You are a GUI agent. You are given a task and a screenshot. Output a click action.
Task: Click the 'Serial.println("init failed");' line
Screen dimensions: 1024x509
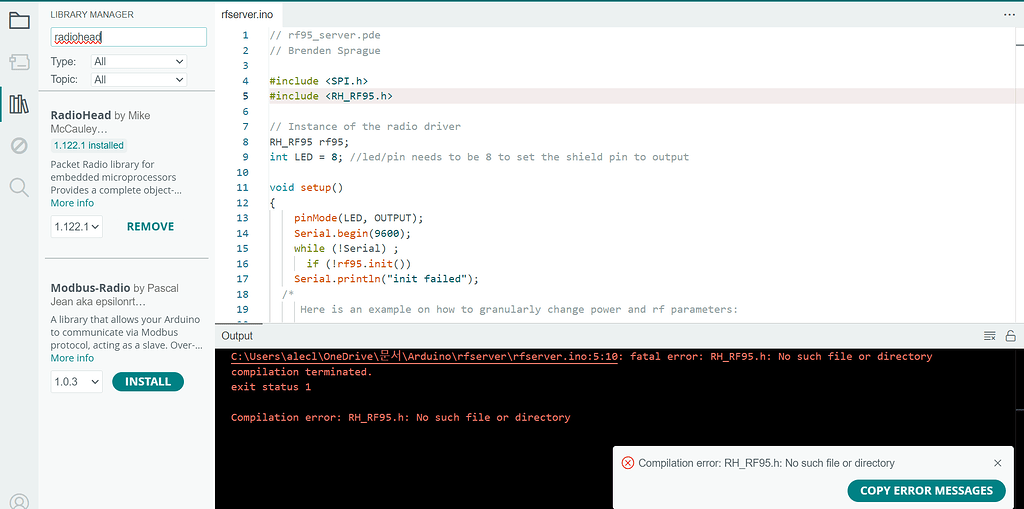(387, 279)
